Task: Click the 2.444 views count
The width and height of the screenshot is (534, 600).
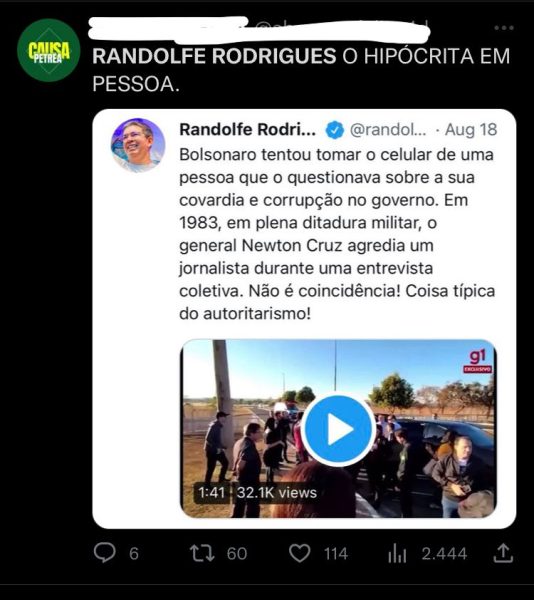Action: click(x=444, y=554)
